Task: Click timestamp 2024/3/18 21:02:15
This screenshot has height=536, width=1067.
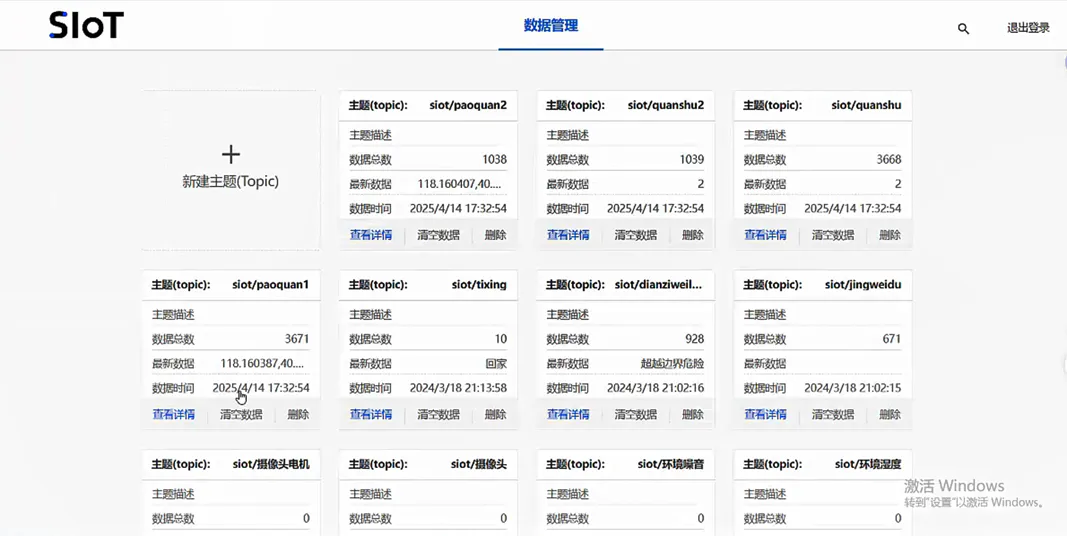Action: point(853,388)
